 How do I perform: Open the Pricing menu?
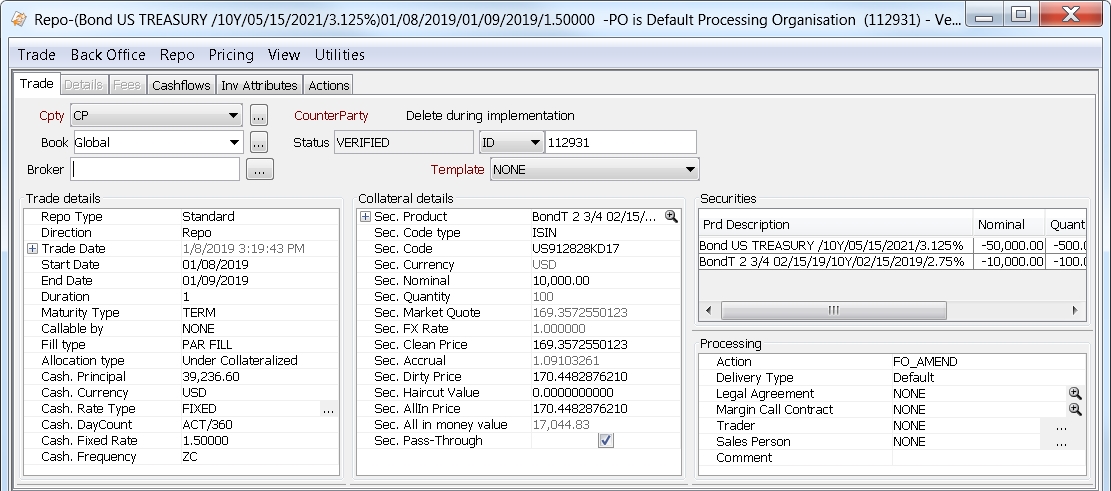tap(231, 55)
